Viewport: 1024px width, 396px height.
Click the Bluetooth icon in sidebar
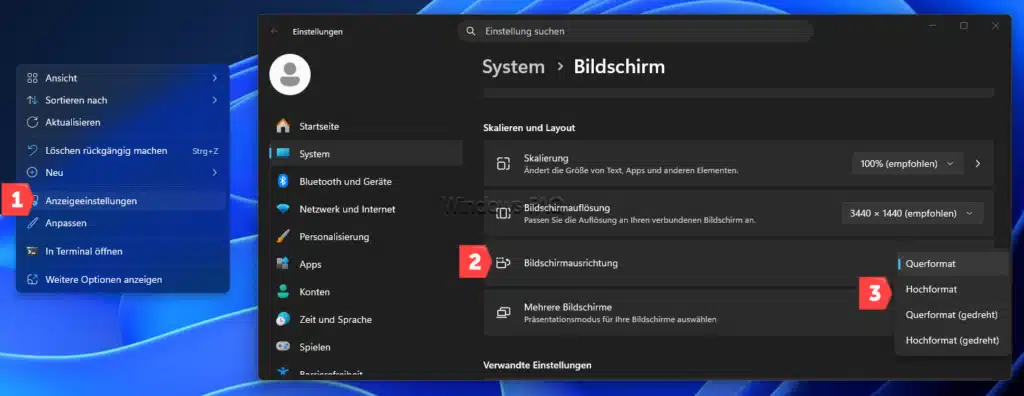(283, 182)
